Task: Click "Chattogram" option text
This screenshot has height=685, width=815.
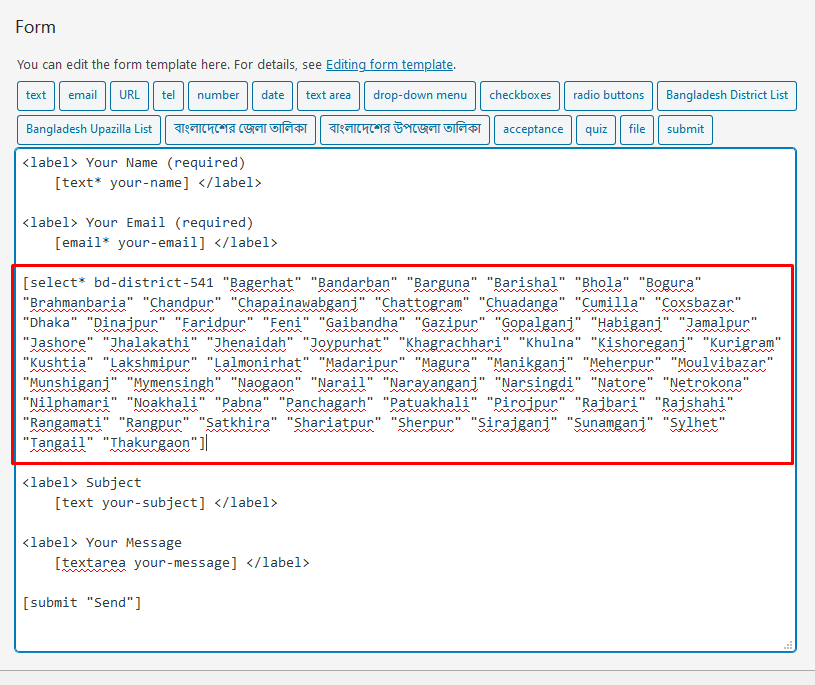Action: pos(422,303)
